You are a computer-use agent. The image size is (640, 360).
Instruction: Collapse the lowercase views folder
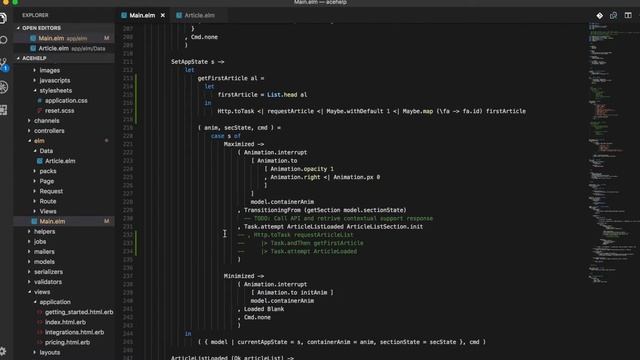(x=42, y=292)
